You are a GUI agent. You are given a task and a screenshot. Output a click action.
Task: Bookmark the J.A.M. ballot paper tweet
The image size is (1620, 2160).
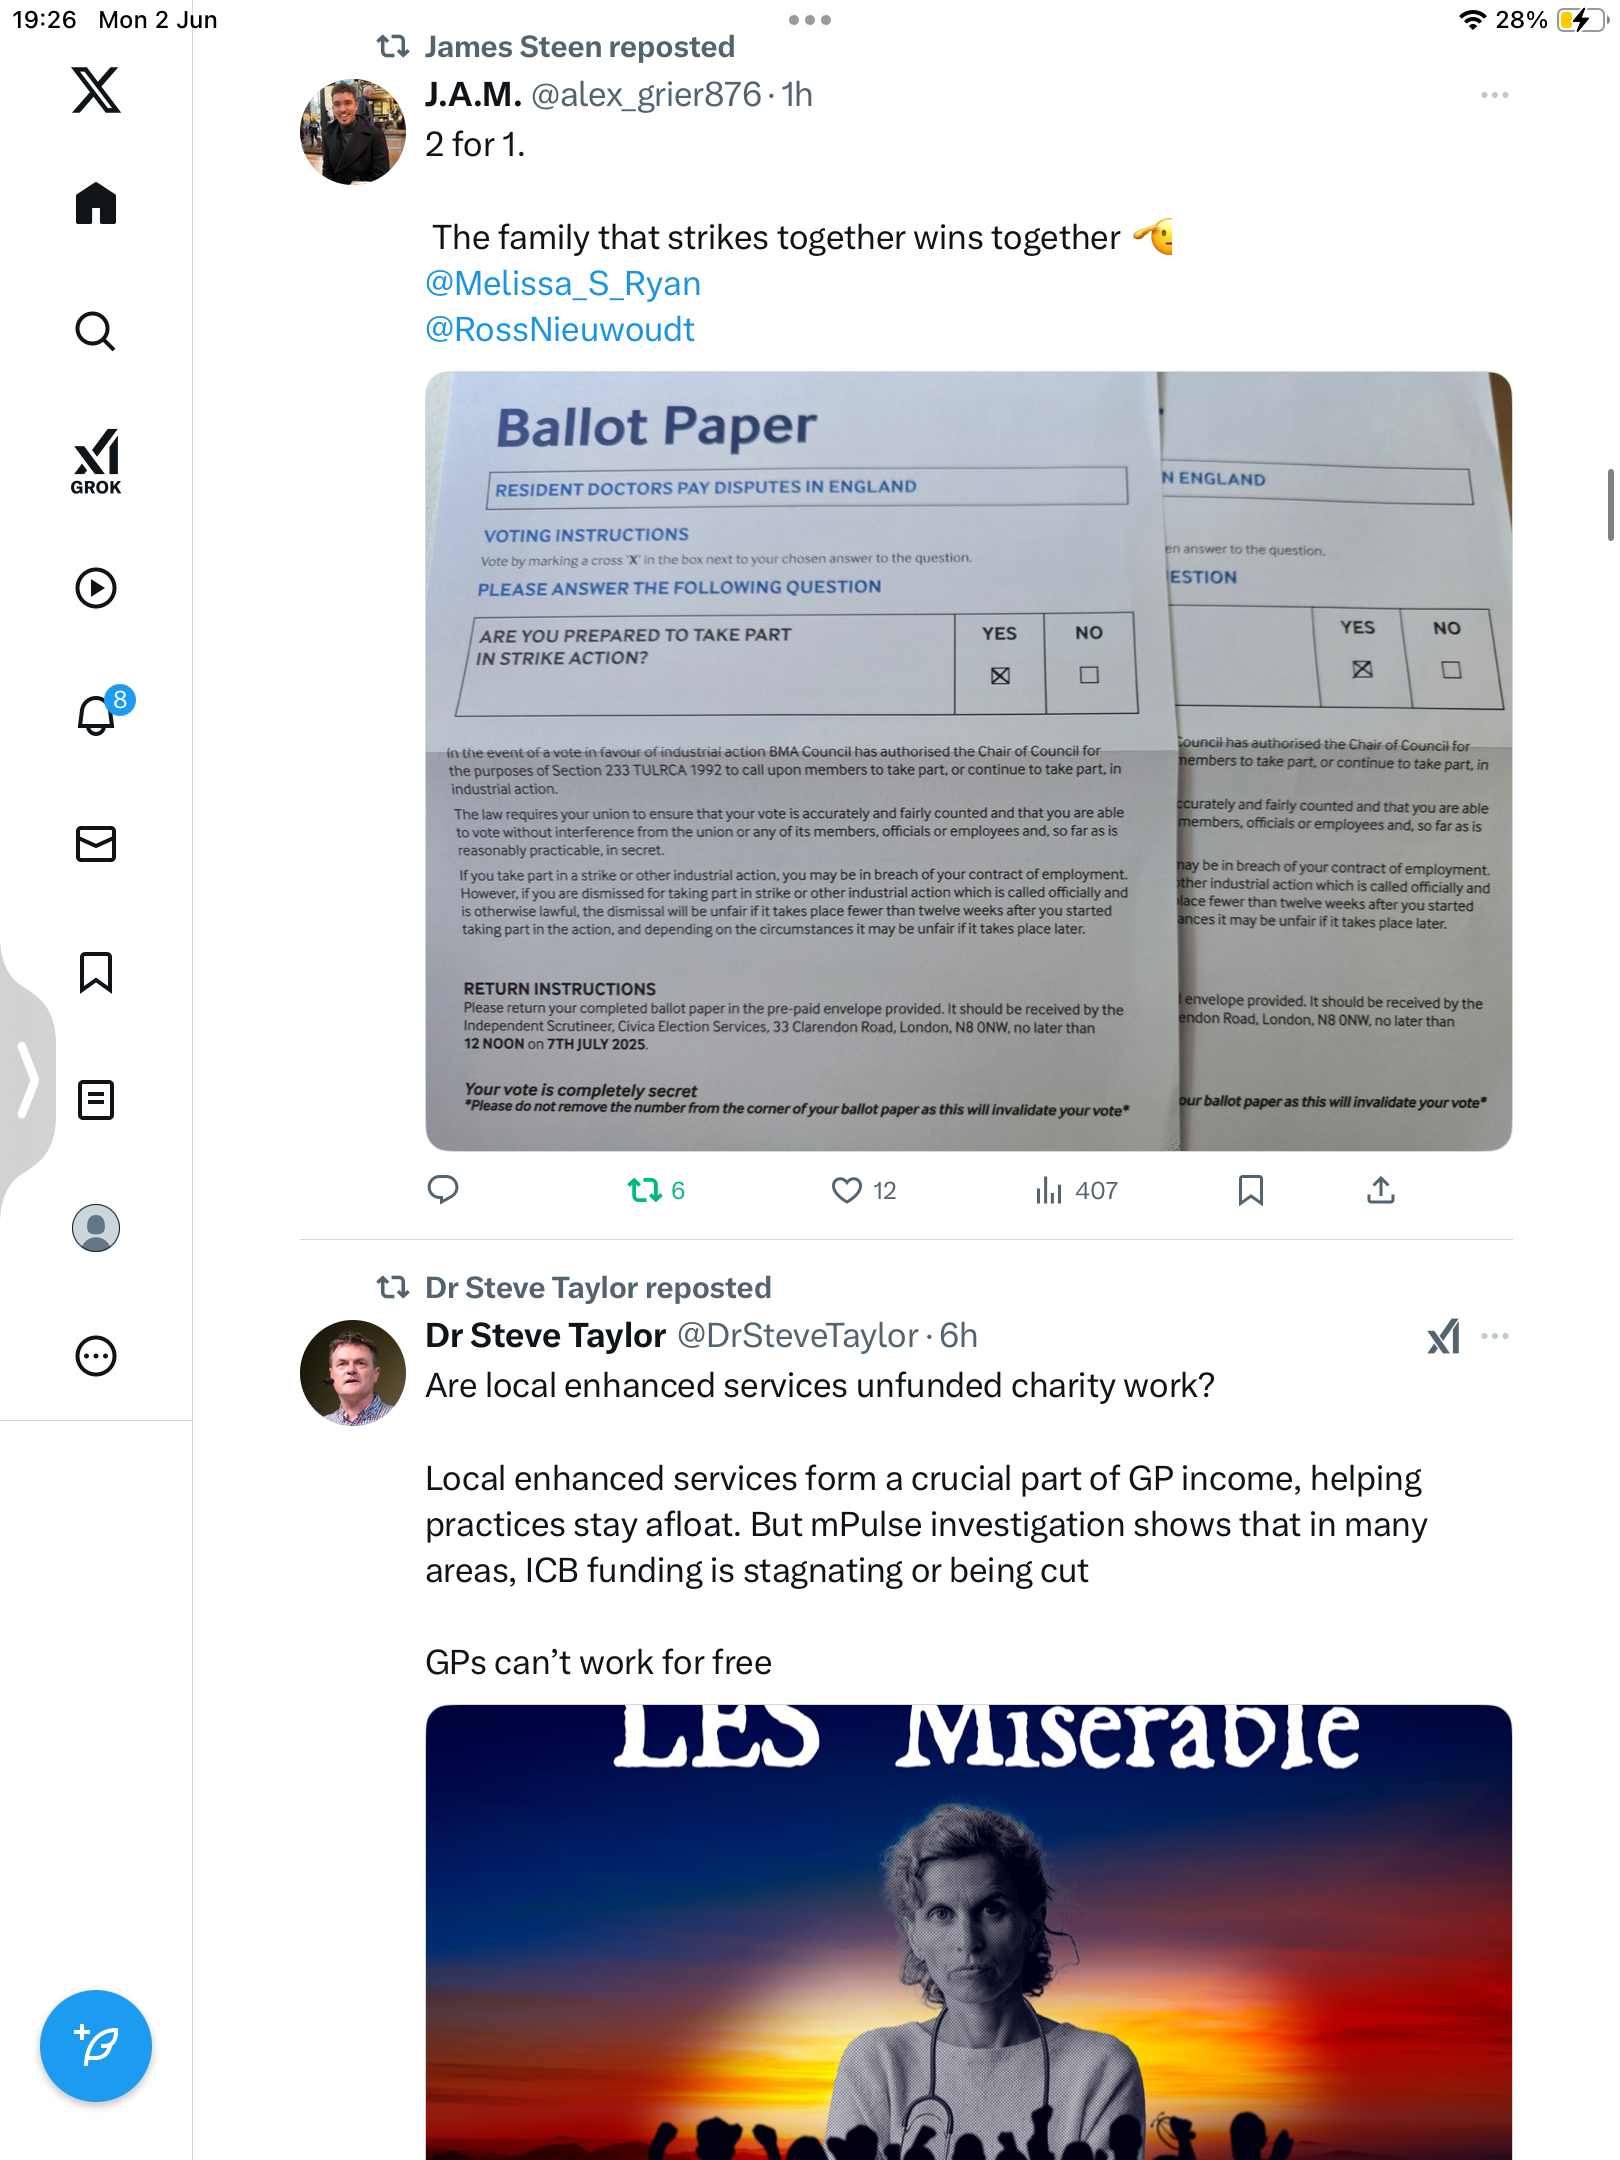(1250, 1190)
